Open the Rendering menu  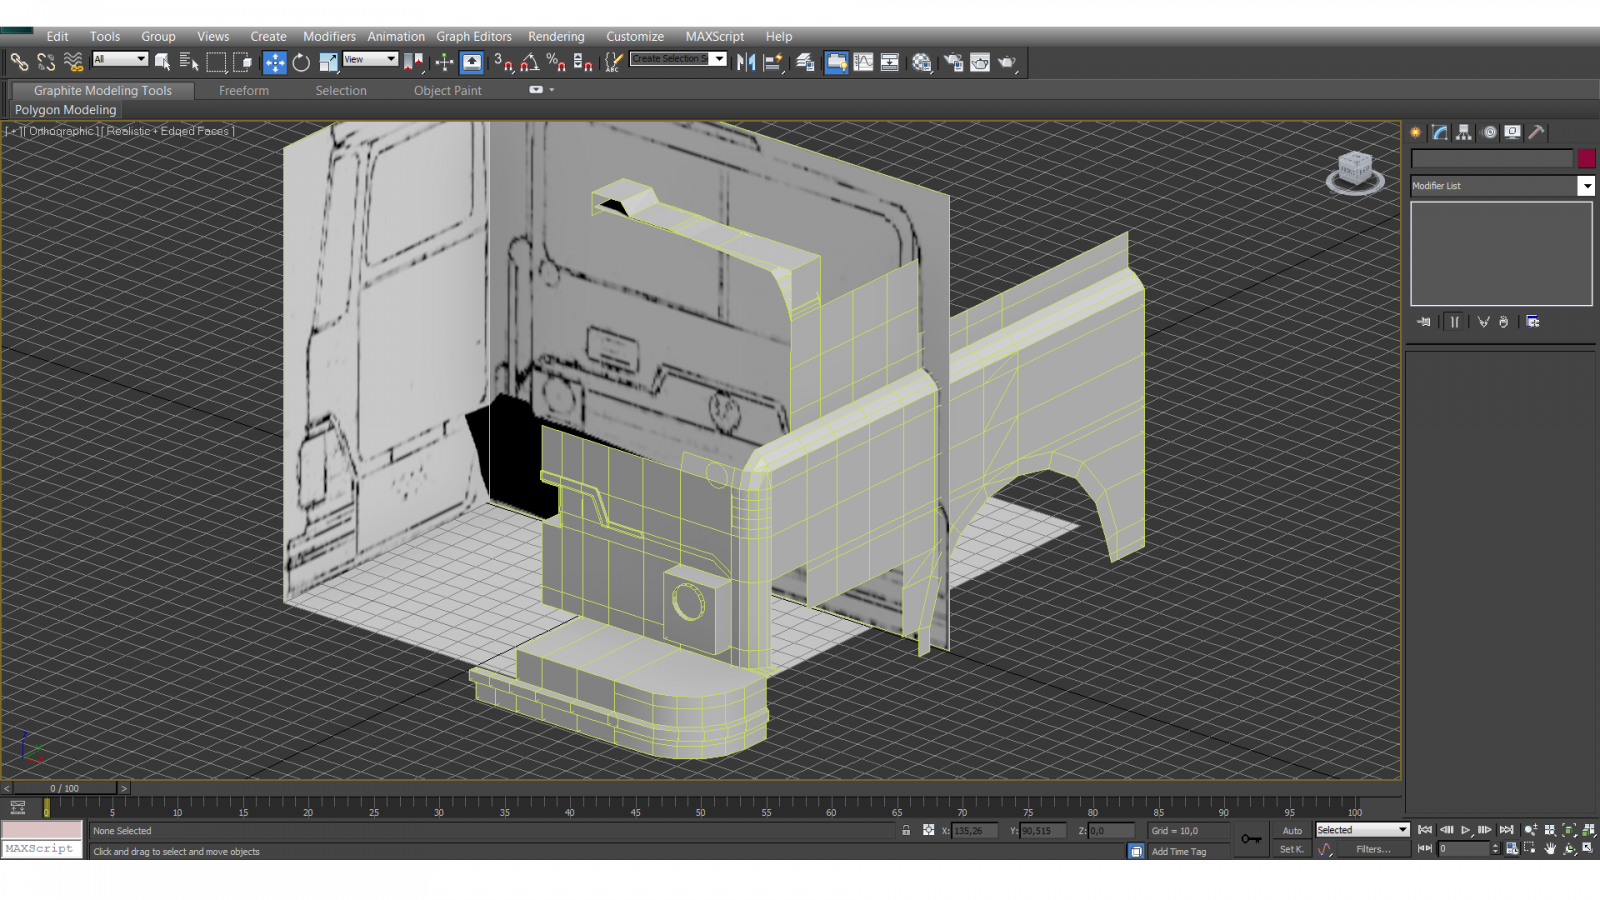click(556, 37)
